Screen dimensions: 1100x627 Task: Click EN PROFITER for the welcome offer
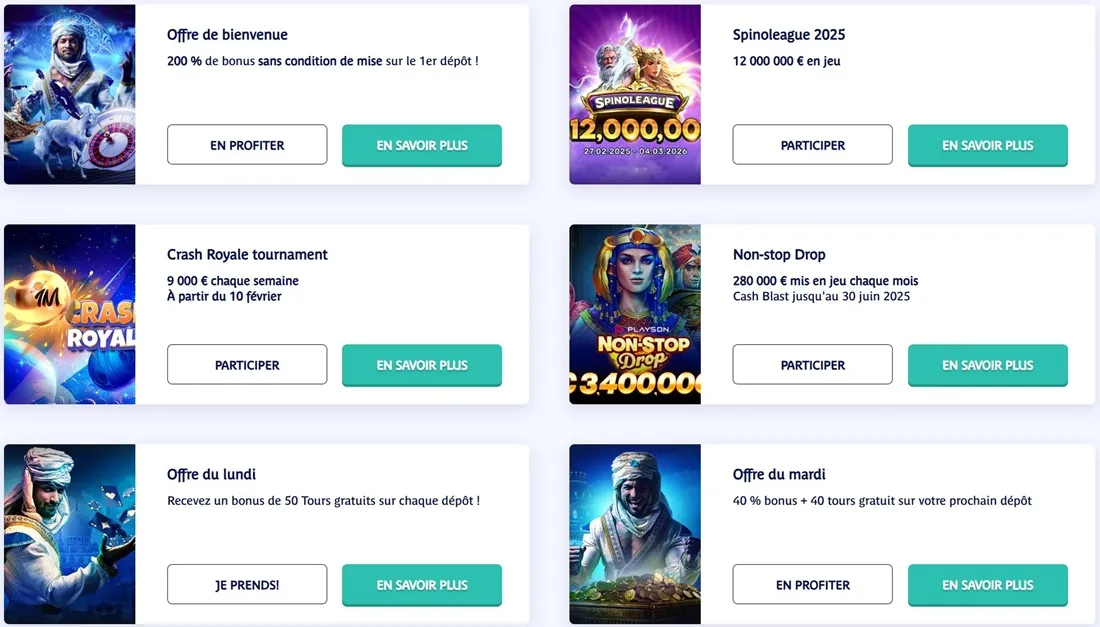coord(247,145)
